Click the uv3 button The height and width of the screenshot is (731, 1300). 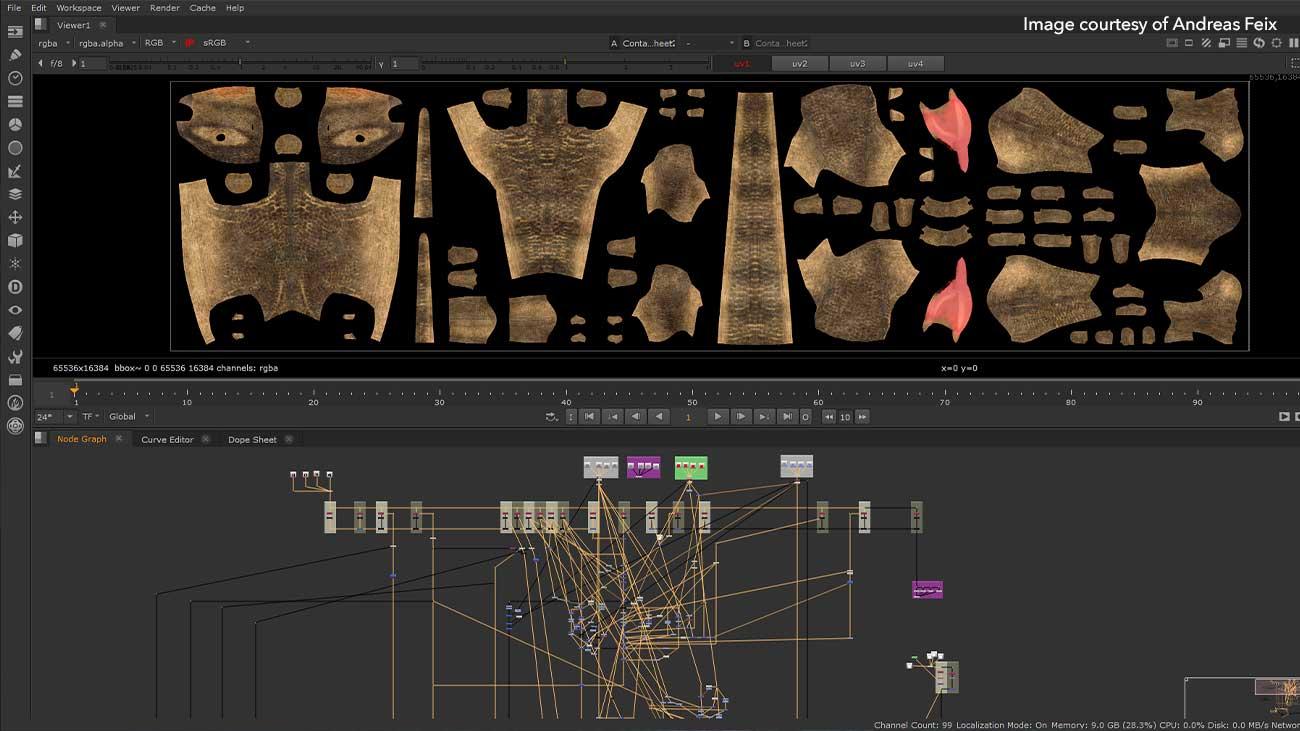click(857, 63)
